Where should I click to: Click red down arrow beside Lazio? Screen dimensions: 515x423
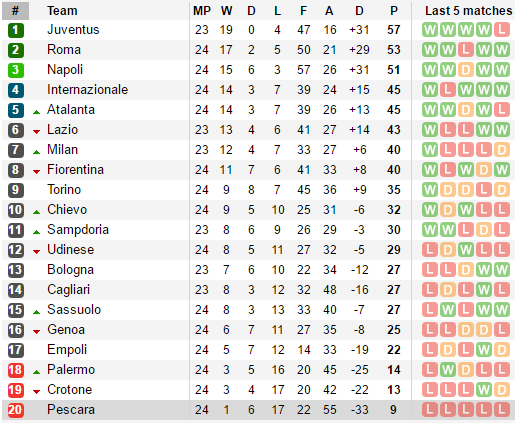point(37,132)
